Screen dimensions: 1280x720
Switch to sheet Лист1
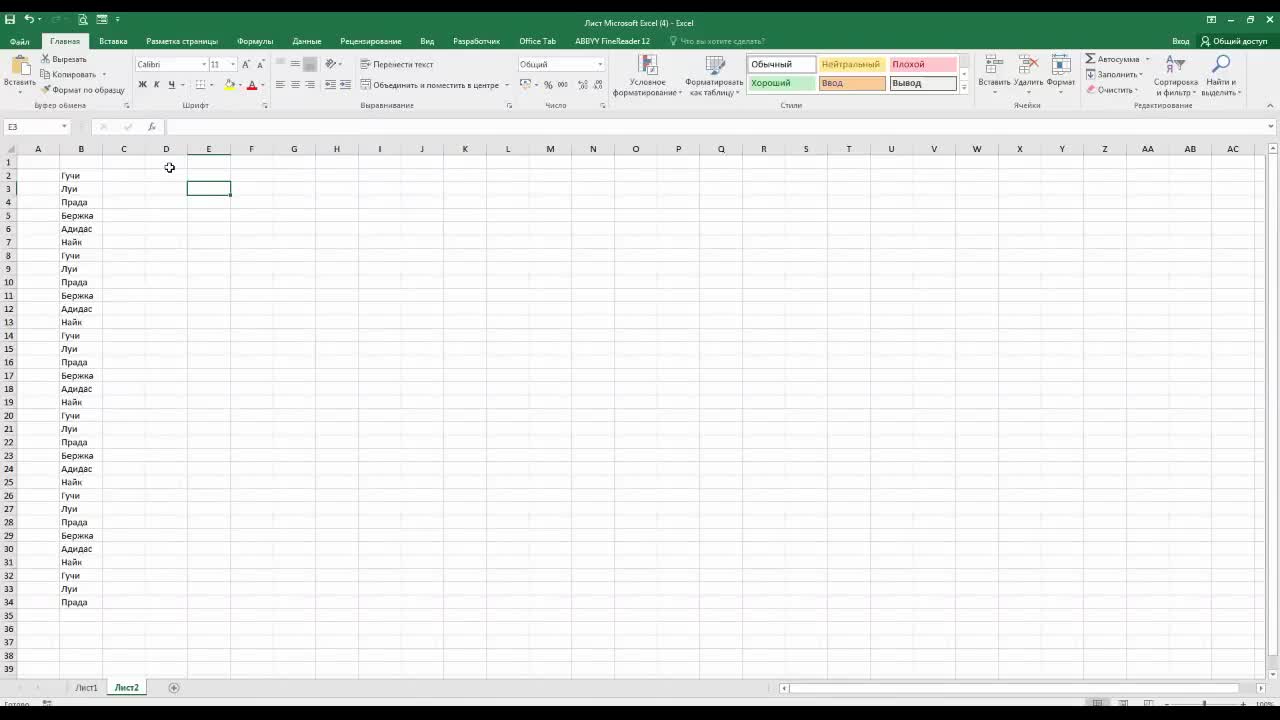87,688
